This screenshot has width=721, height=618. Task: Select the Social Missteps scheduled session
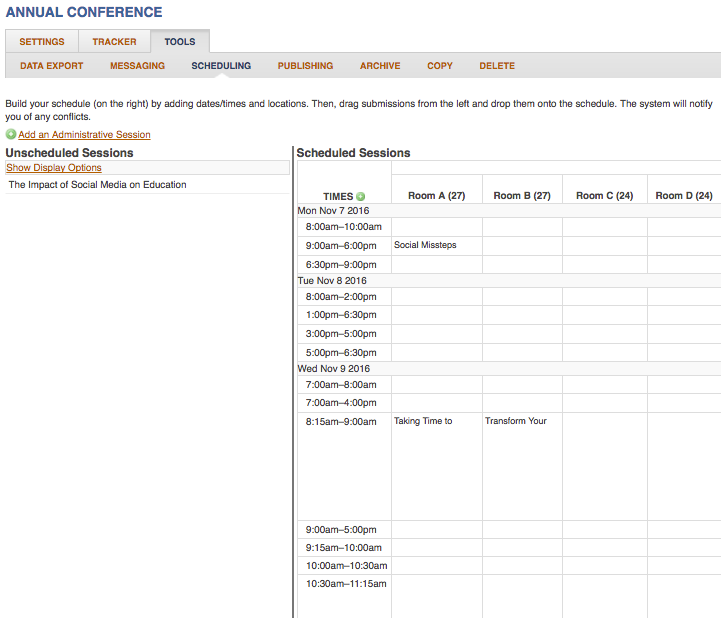coord(425,245)
